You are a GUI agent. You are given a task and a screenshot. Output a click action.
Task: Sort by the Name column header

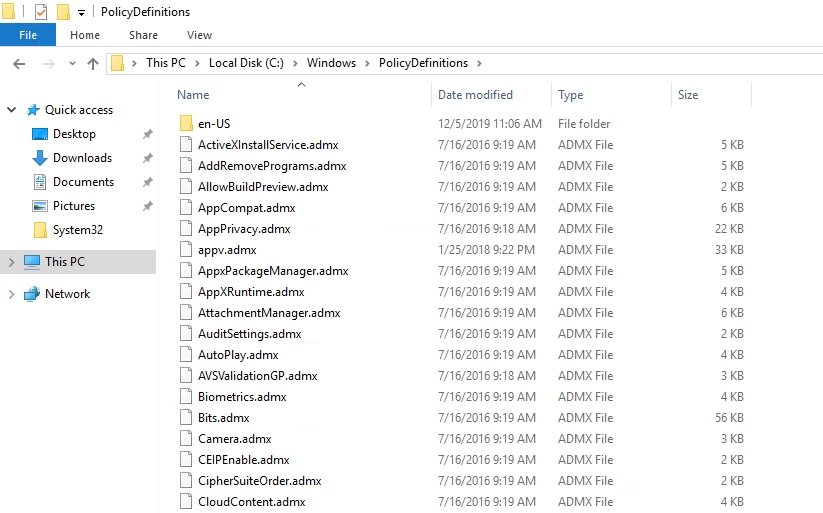click(x=193, y=95)
